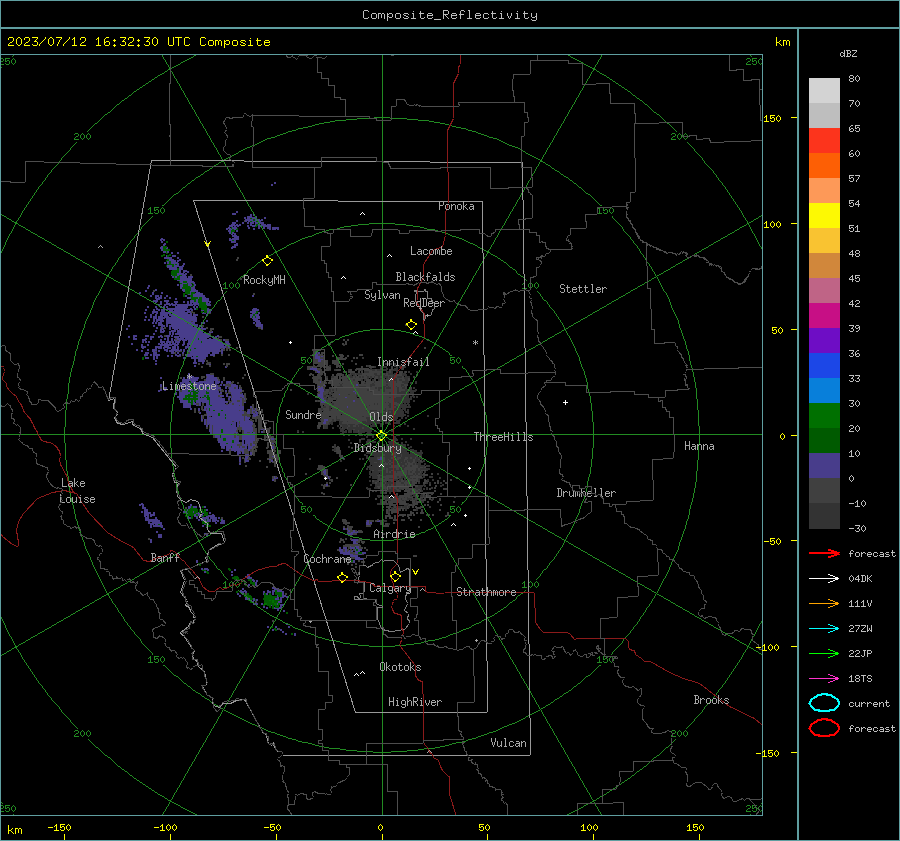The width and height of the screenshot is (900, 841).
Task: Pick the 80 dBZ light gray swatch
Action: click(824, 90)
